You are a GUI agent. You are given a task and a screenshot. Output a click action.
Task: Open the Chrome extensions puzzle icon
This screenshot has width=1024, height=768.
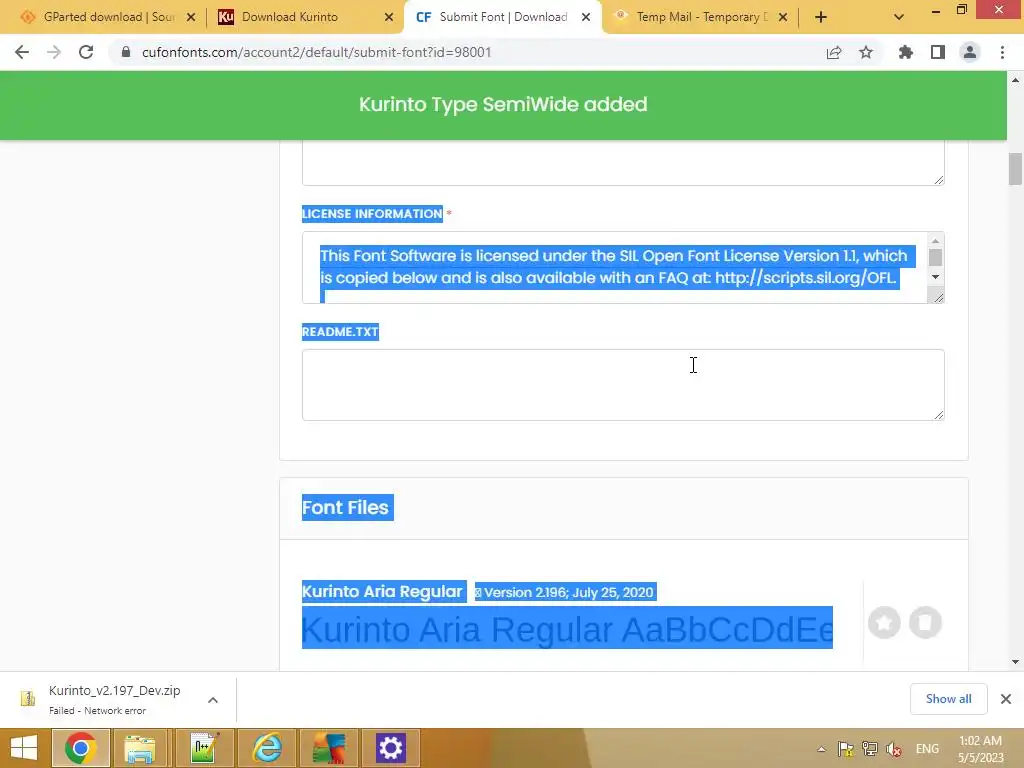(x=906, y=52)
